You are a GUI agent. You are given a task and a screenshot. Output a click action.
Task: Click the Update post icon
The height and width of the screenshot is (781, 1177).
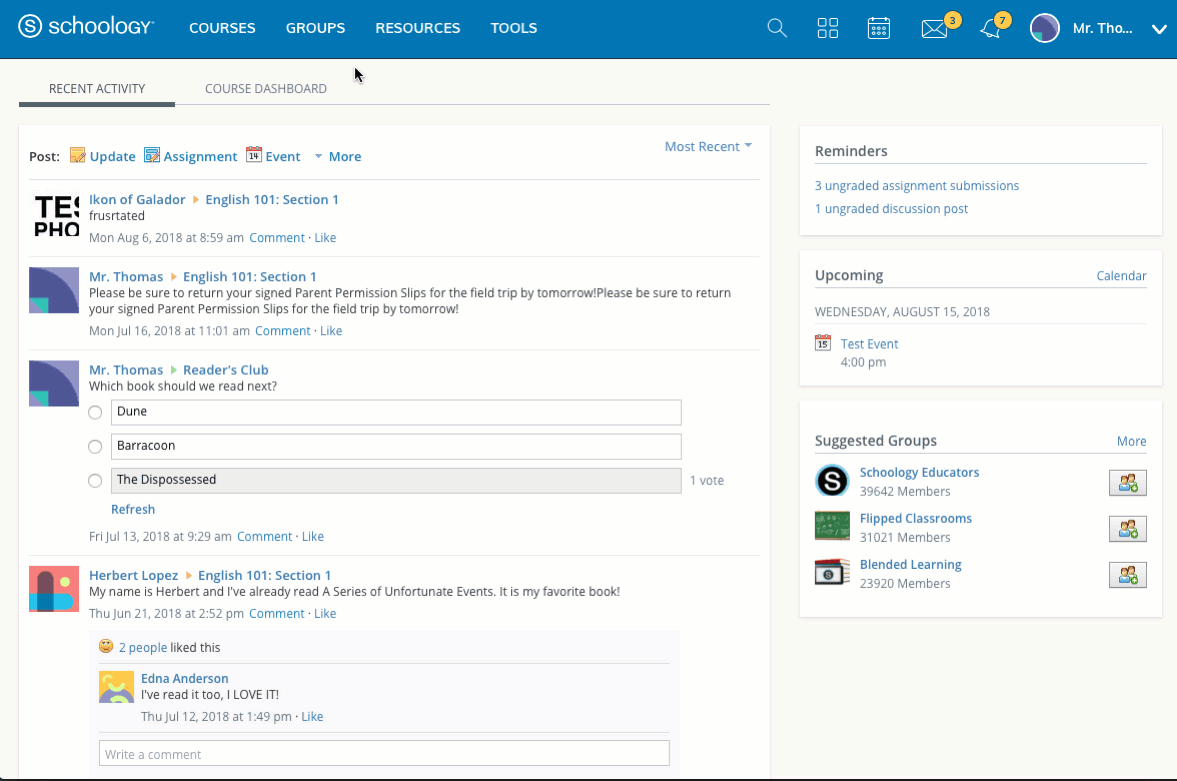coord(78,156)
